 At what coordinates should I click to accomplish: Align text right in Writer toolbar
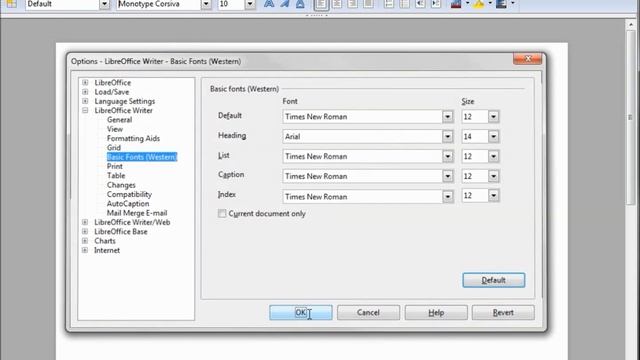point(353,4)
